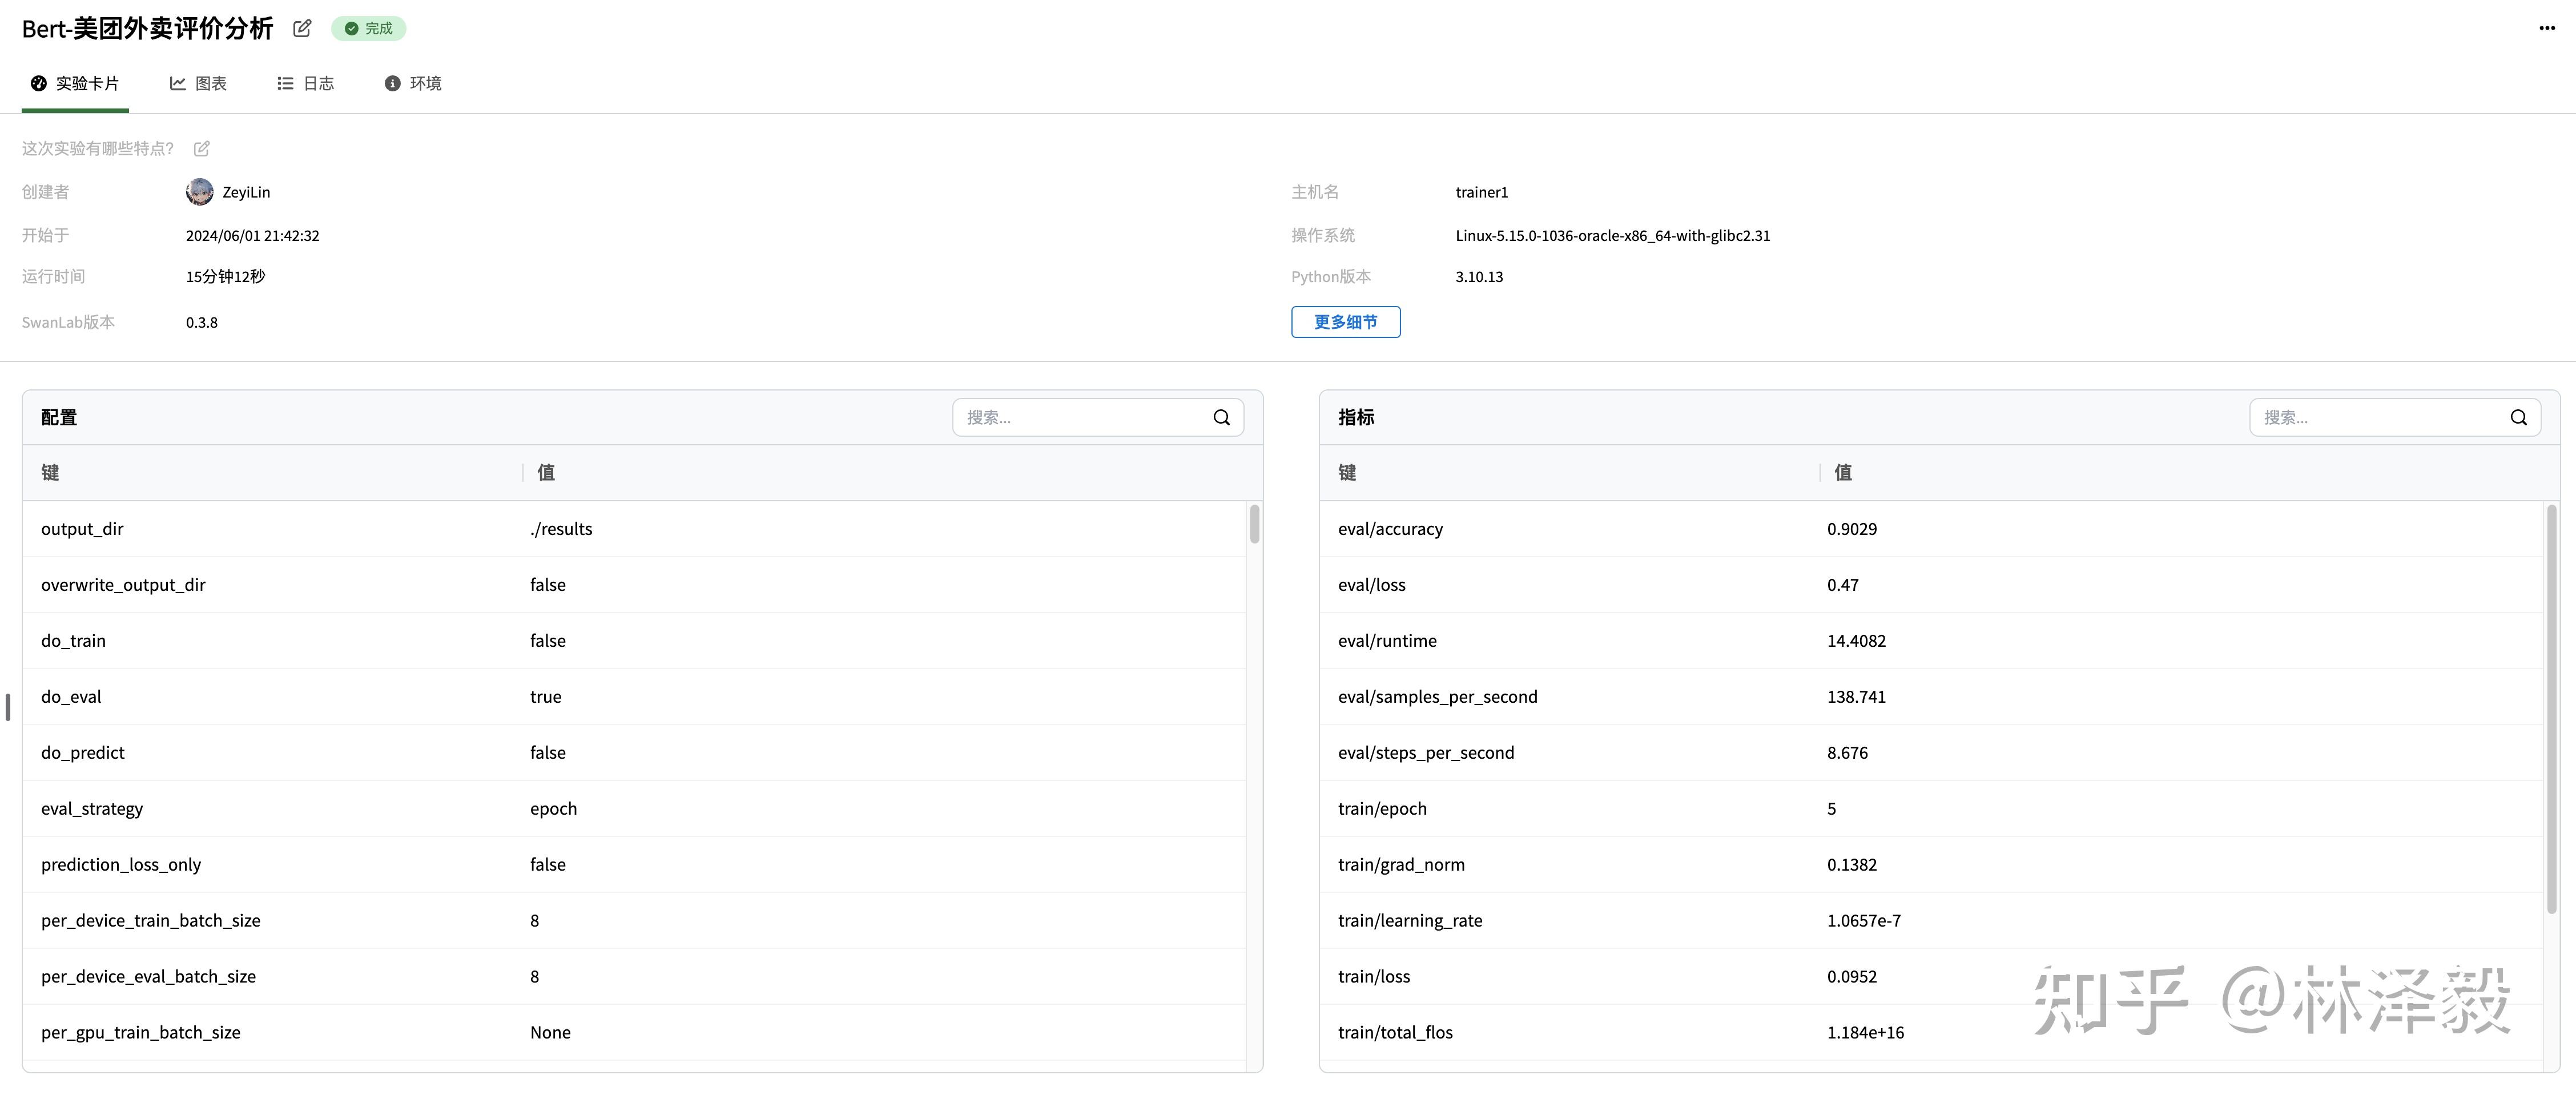Switch to the 图表 tab
Image resolution: width=2576 pixels, height=1103 pixels.
[198, 84]
